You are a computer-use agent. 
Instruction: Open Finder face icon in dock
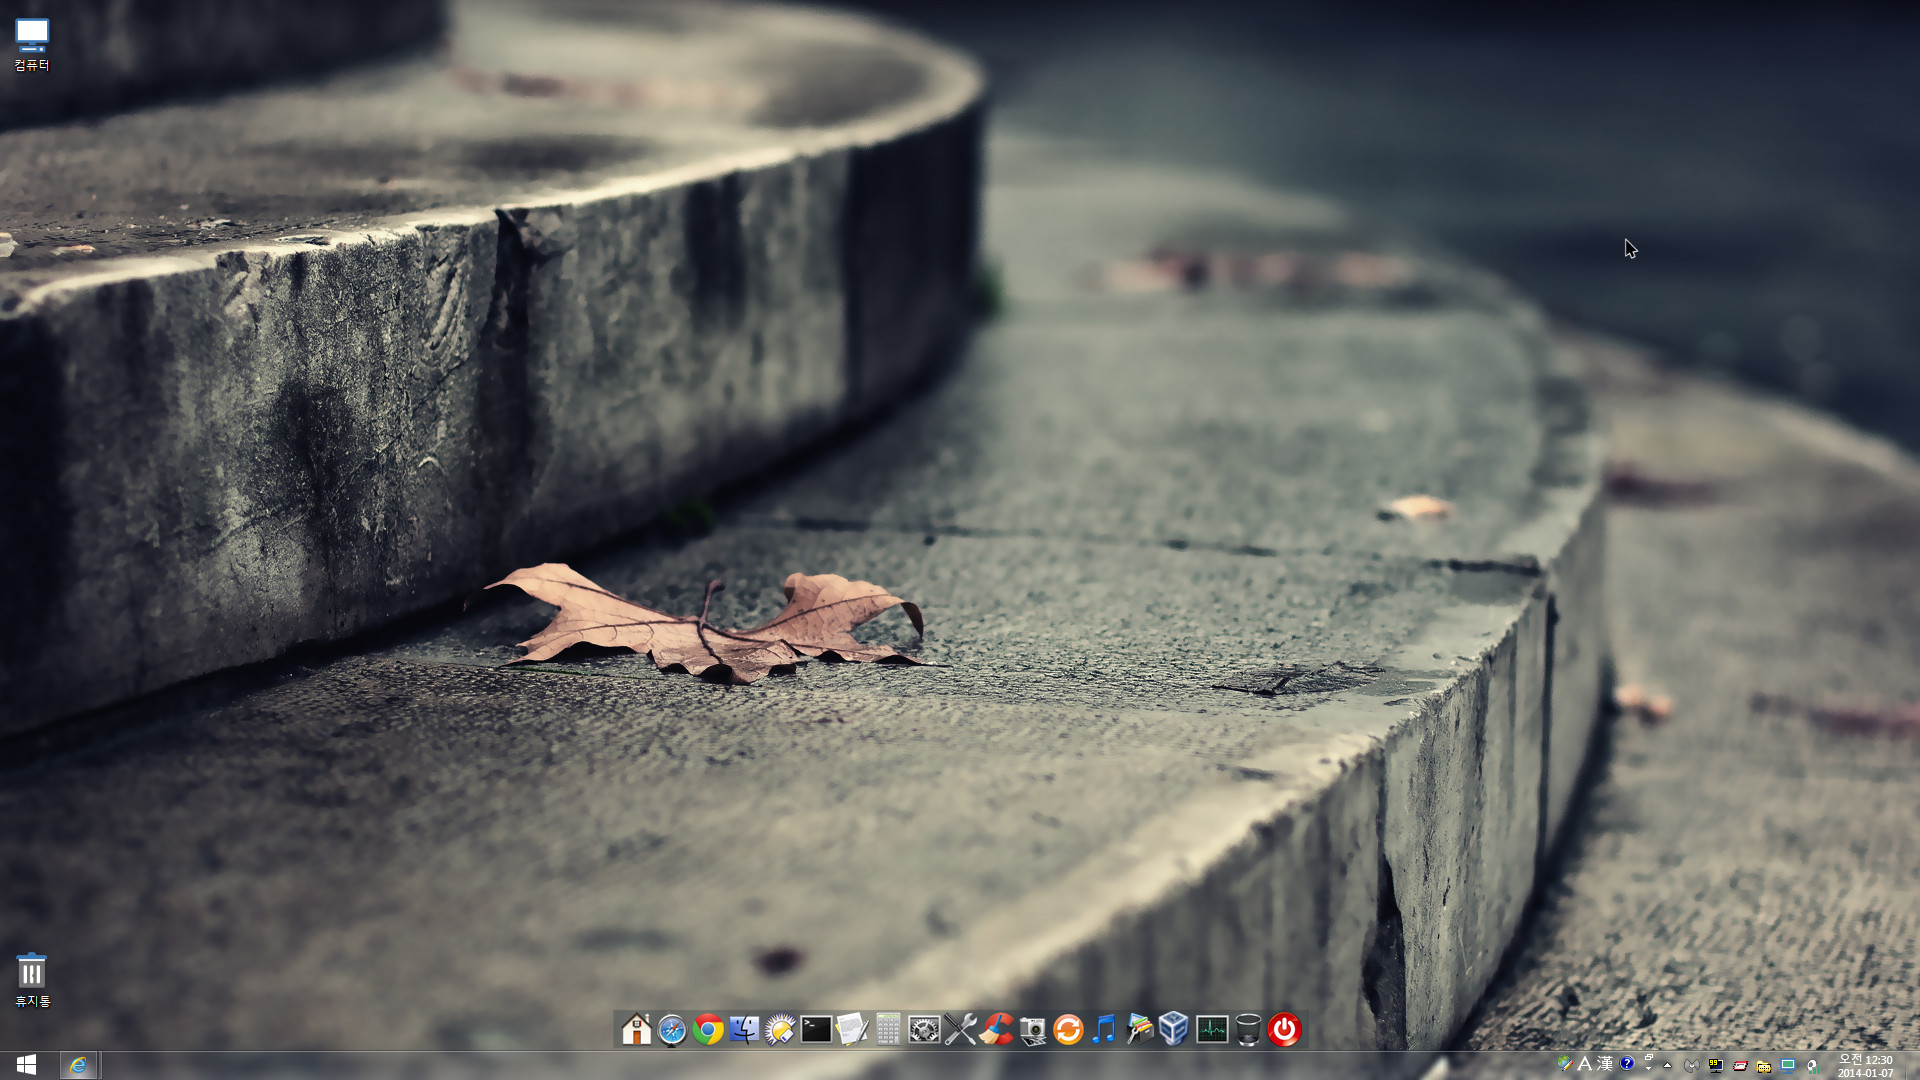tap(744, 1029)
